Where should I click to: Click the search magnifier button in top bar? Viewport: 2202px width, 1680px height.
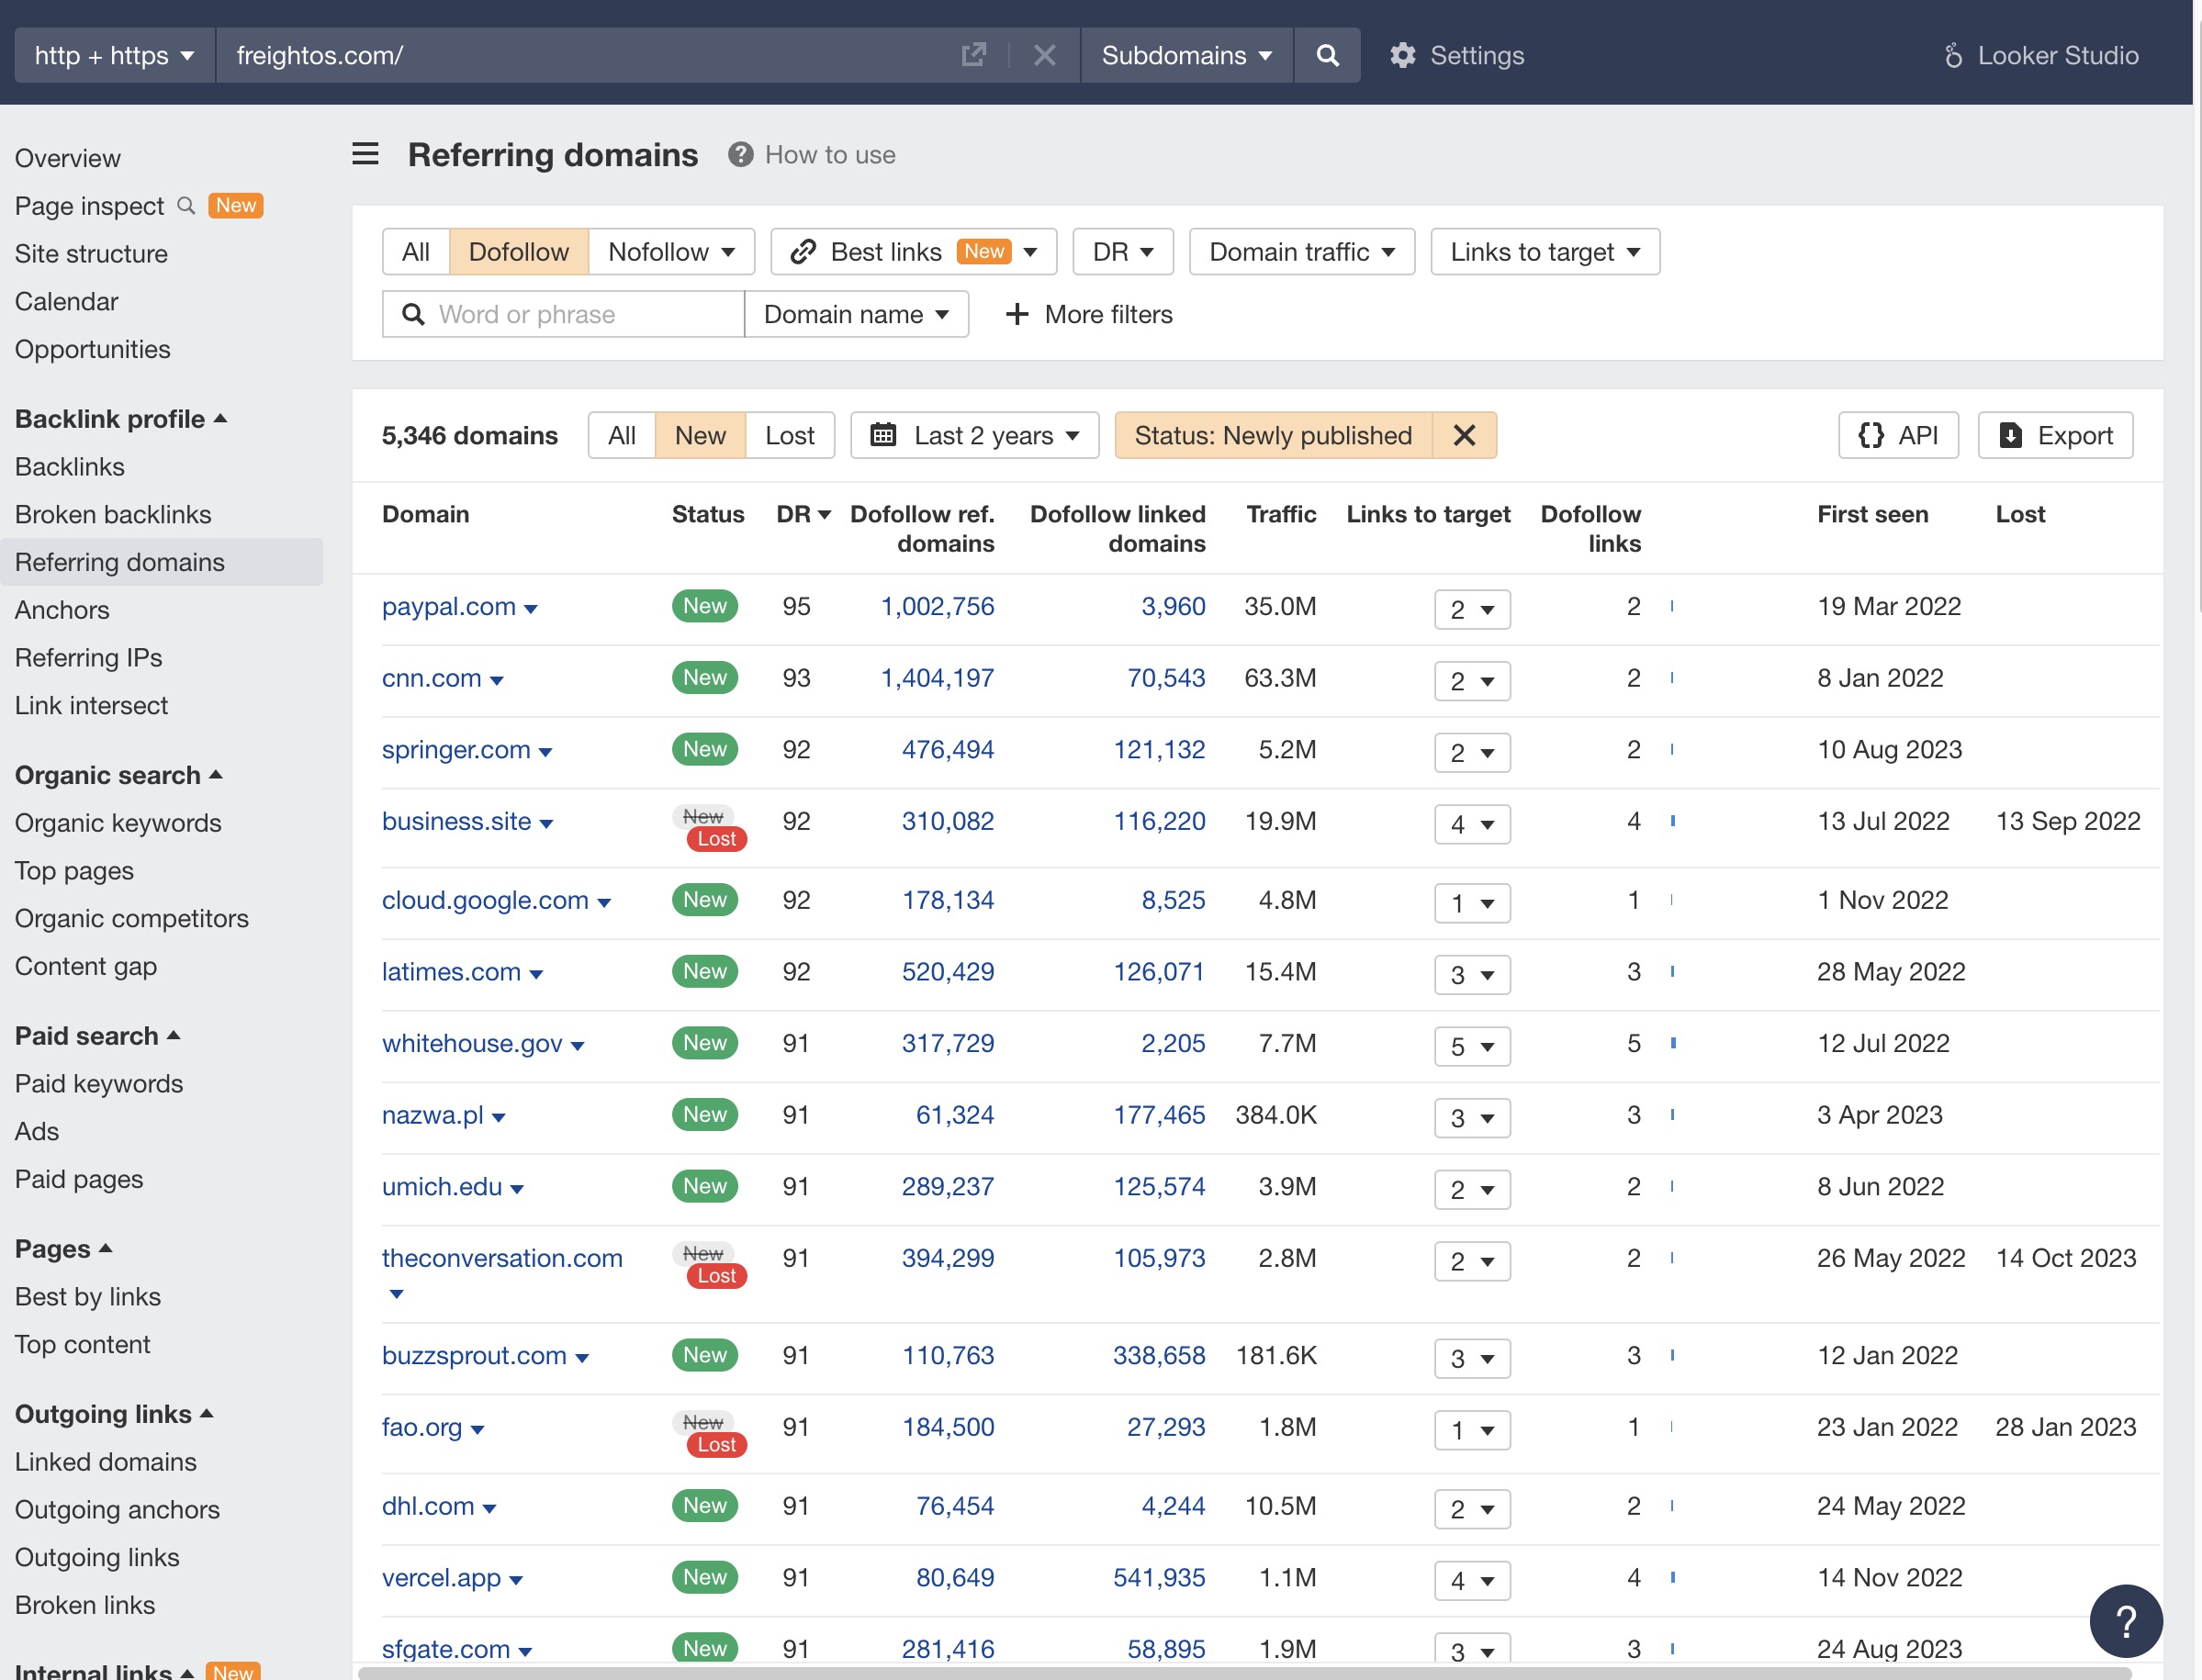pos(1326,55)
